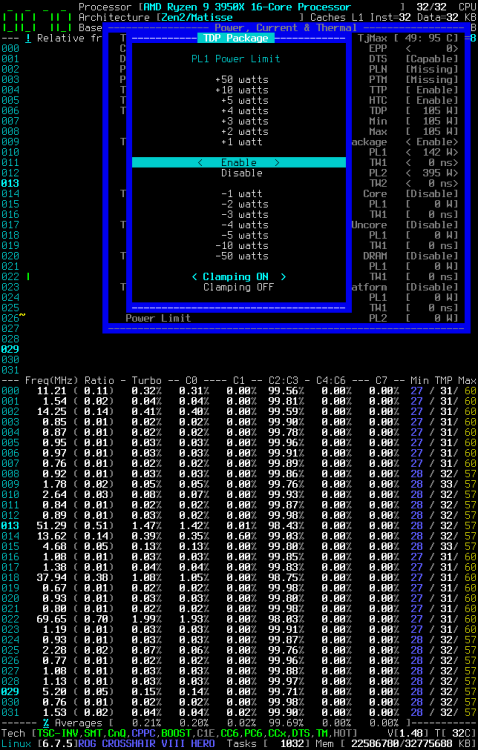Open the EPP value field
Screen dimensions: 478x750
pos(432,48)
